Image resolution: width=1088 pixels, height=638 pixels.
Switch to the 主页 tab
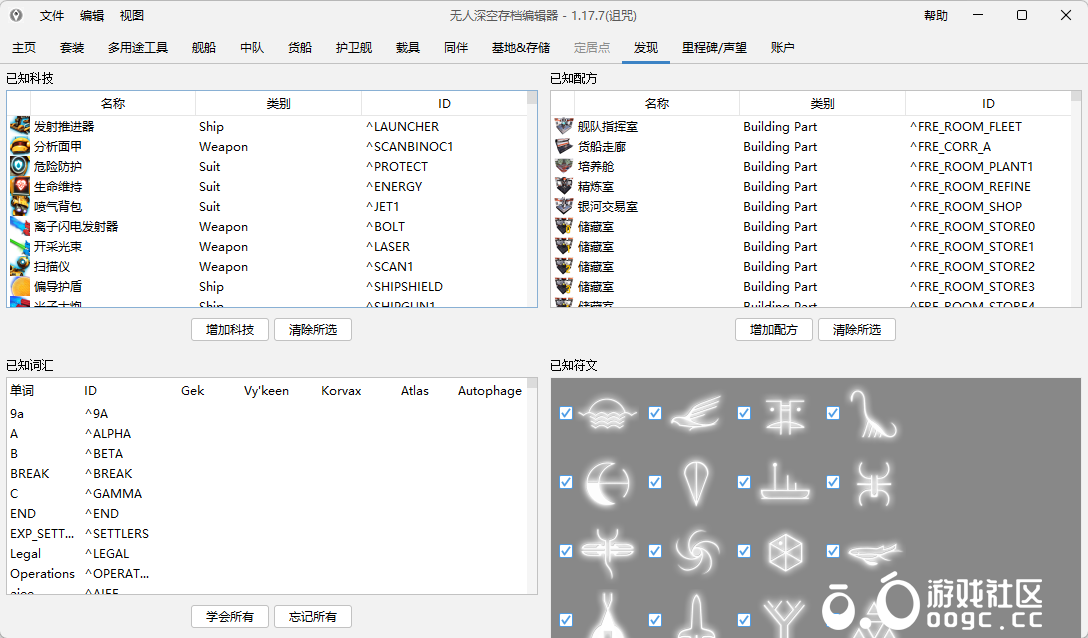[x=24, y=48]
